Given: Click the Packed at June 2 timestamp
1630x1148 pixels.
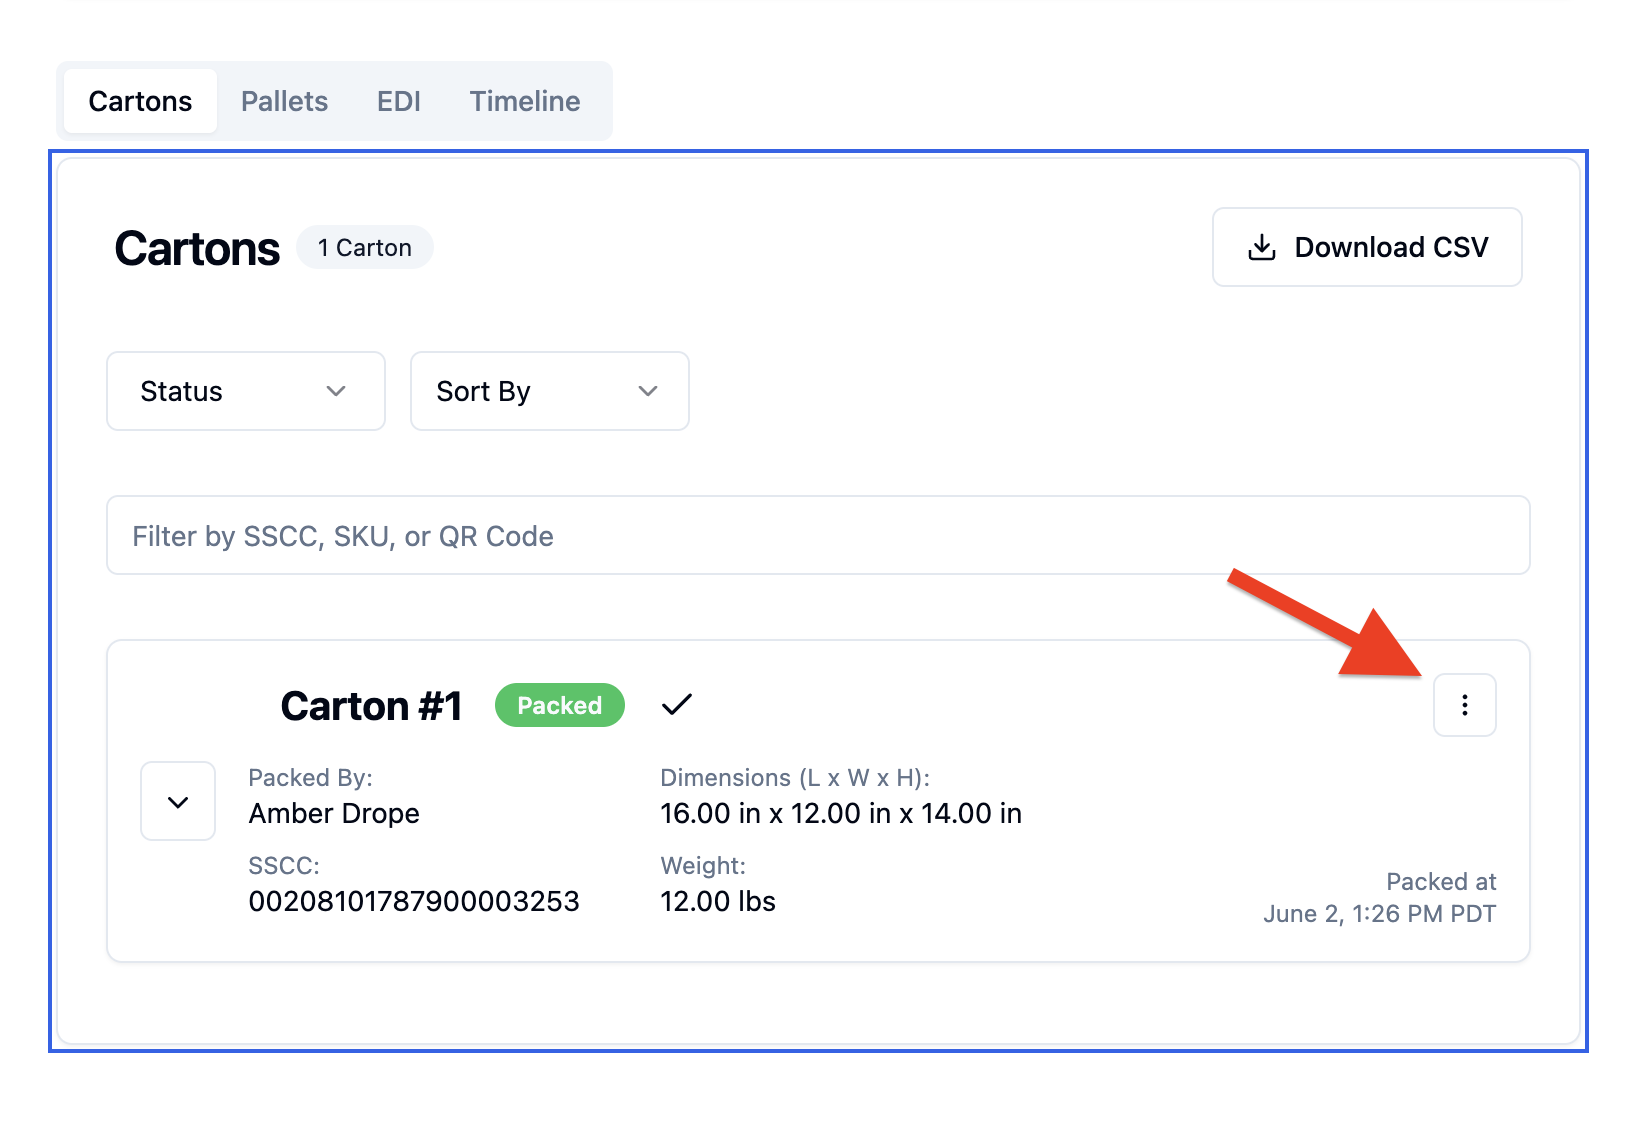Looking at the screenshot, I should coord(1380,897).
